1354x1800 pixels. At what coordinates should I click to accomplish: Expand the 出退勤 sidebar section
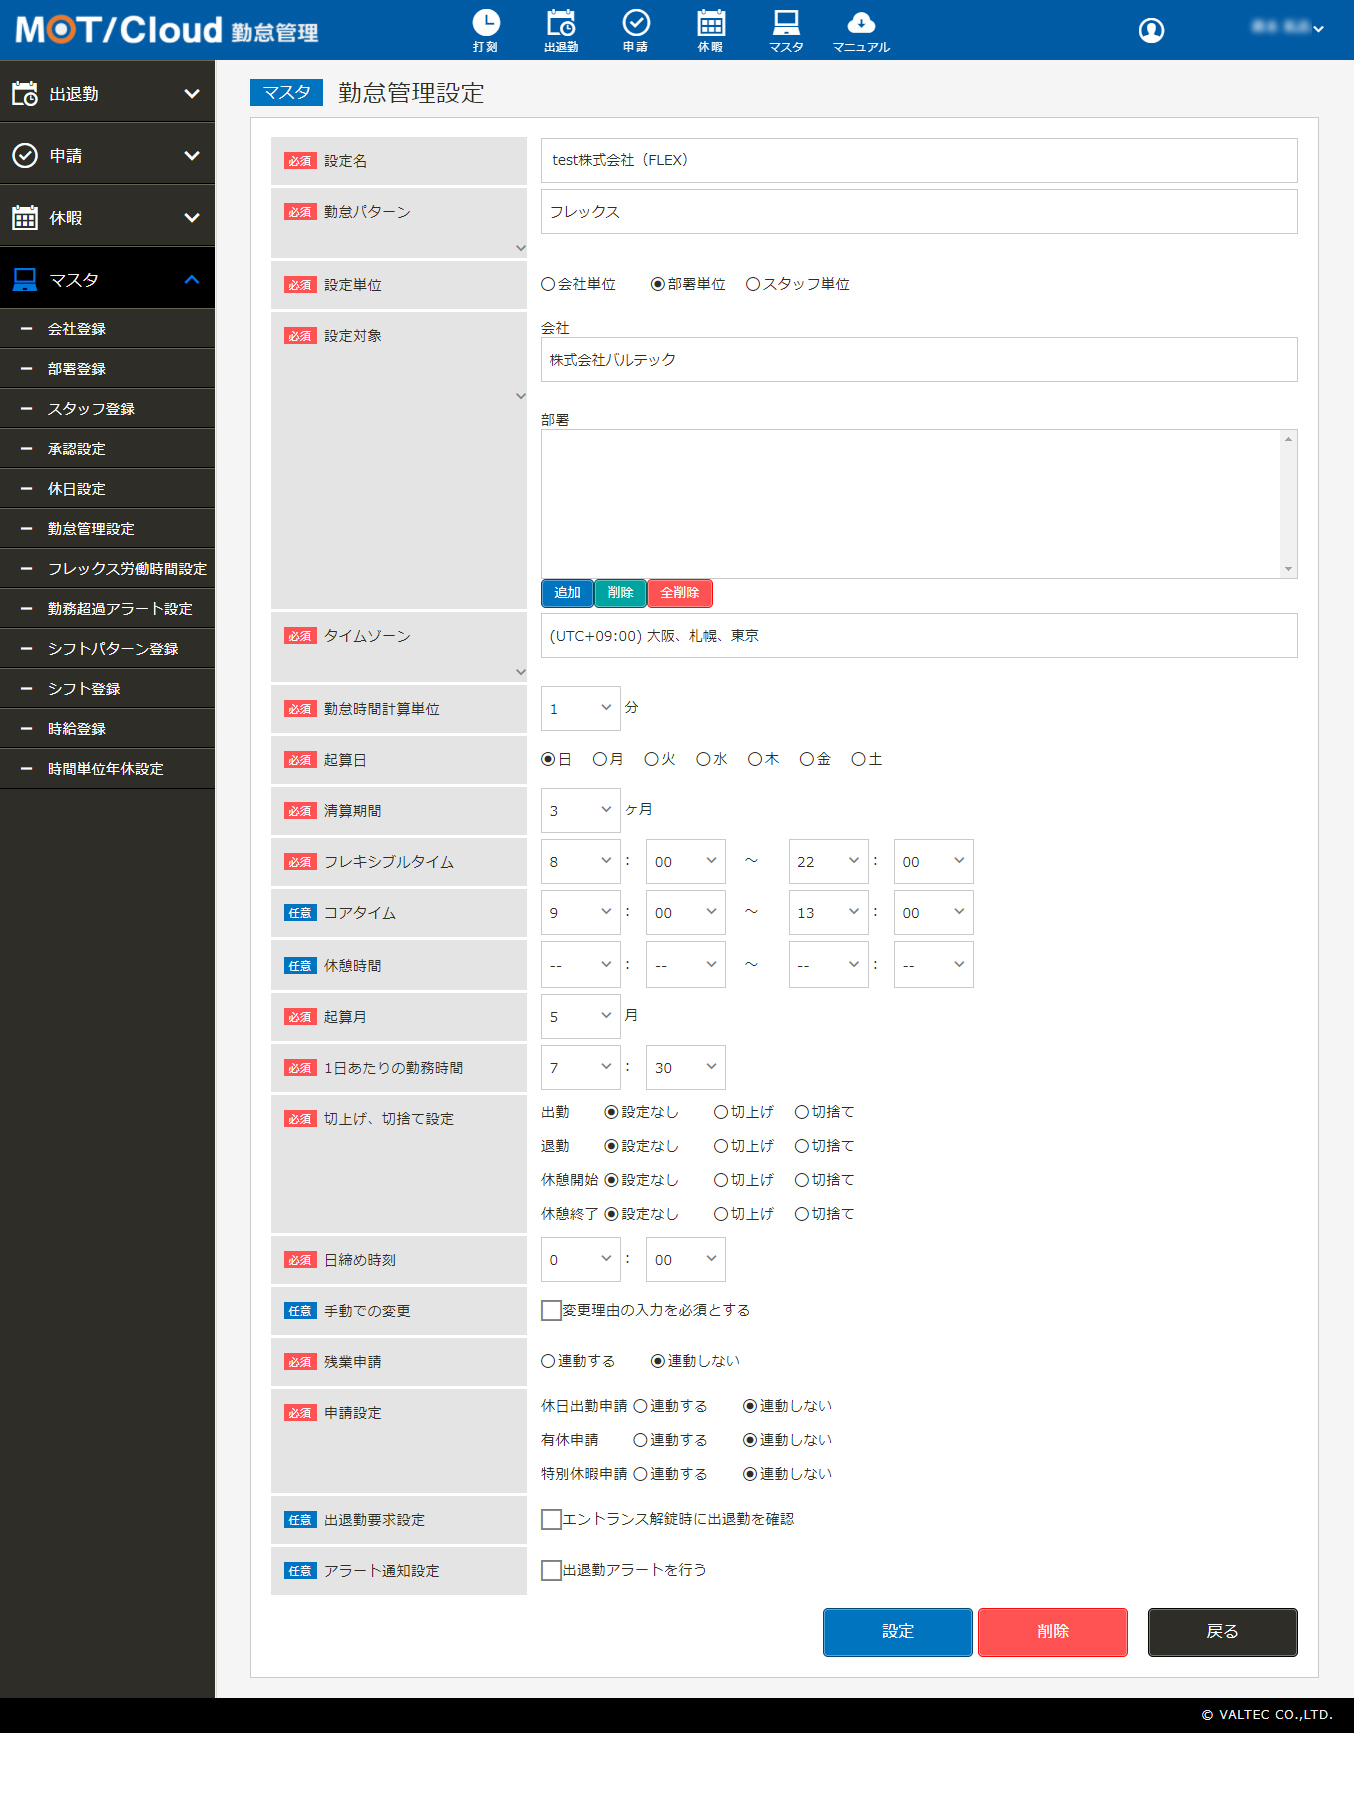tap(107, 94)
